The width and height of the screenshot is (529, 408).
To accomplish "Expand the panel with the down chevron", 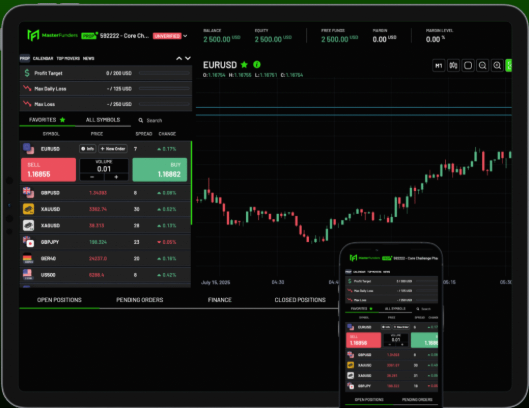I will 188,58.
